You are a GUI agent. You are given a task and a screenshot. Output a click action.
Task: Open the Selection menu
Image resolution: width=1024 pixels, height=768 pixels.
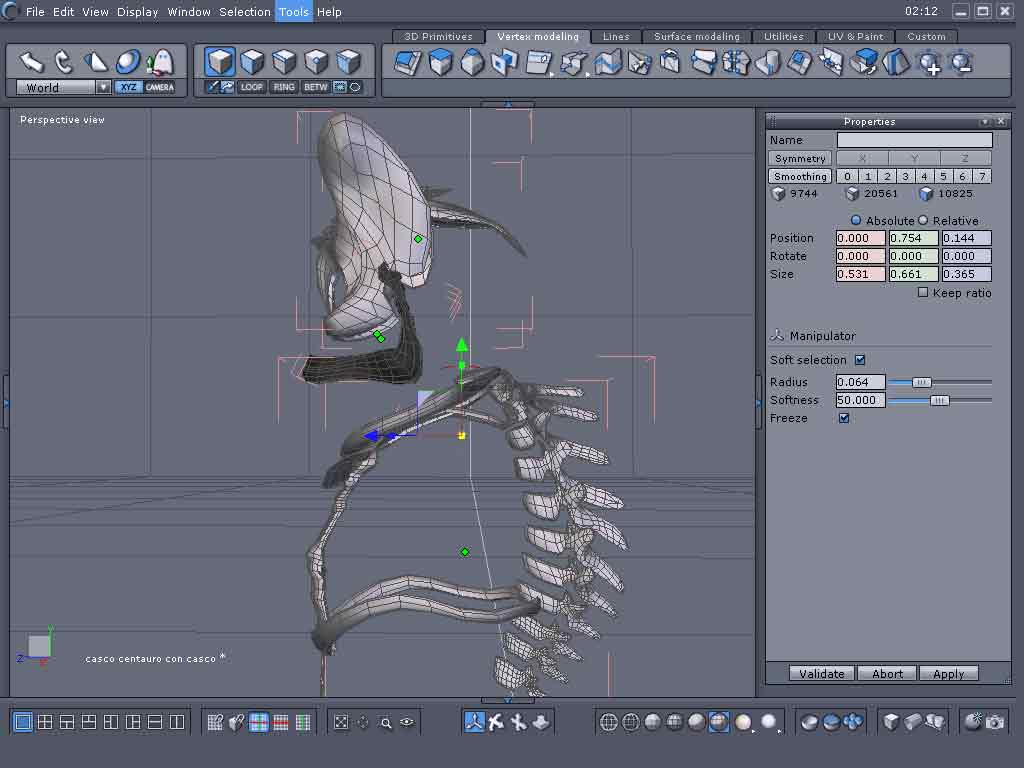pyautogui.click(x=245, y=12)
